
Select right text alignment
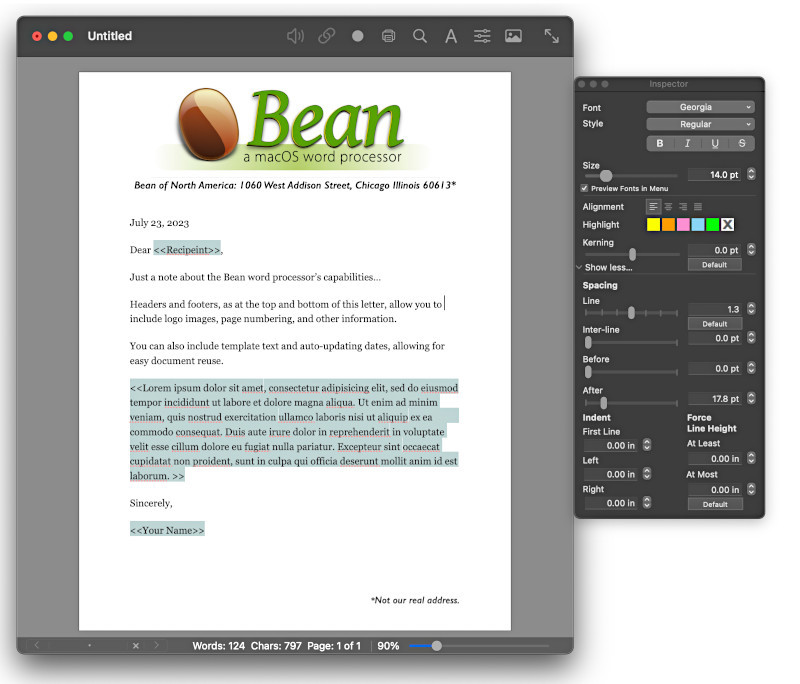pyautogui.click(x=683, y=207)
